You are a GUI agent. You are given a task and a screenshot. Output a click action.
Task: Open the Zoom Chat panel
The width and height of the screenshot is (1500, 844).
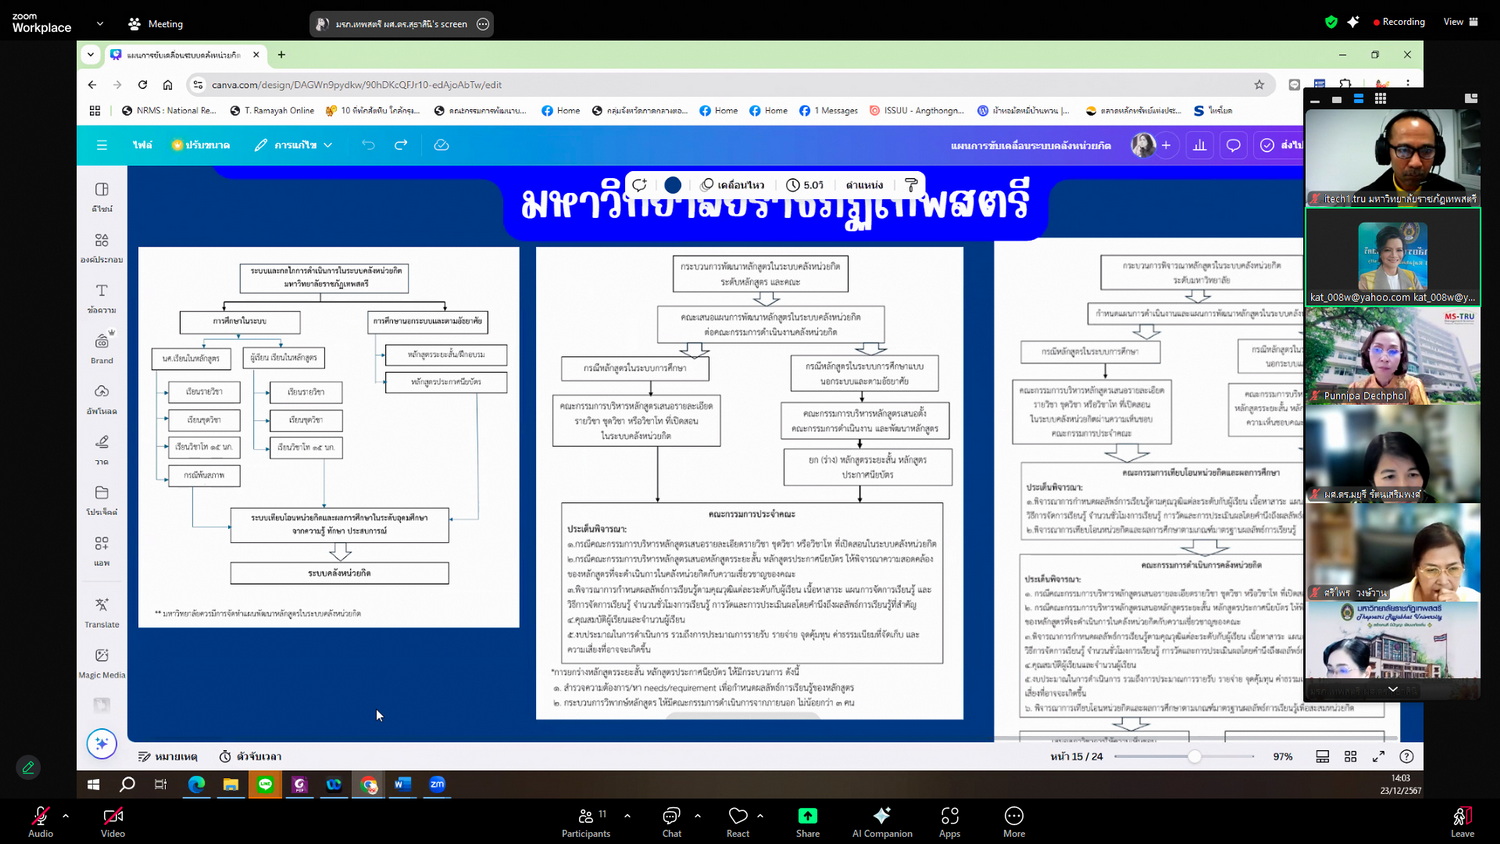pos(671,821)
